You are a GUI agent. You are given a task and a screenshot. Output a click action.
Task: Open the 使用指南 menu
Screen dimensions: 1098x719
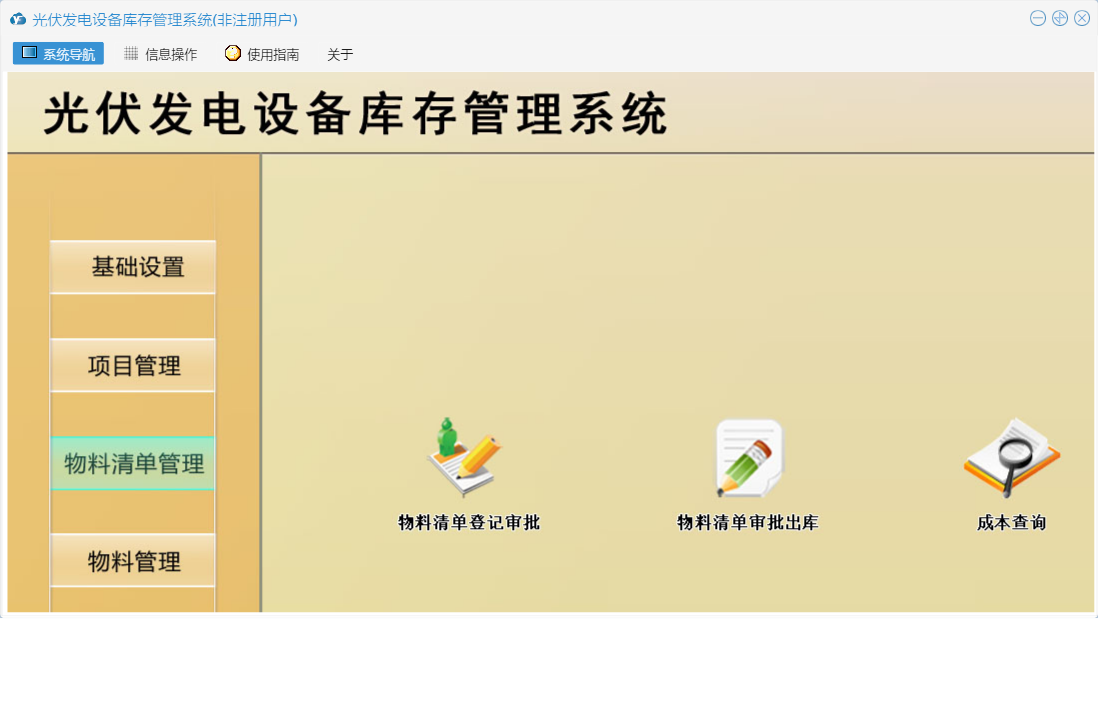[263, 54]
